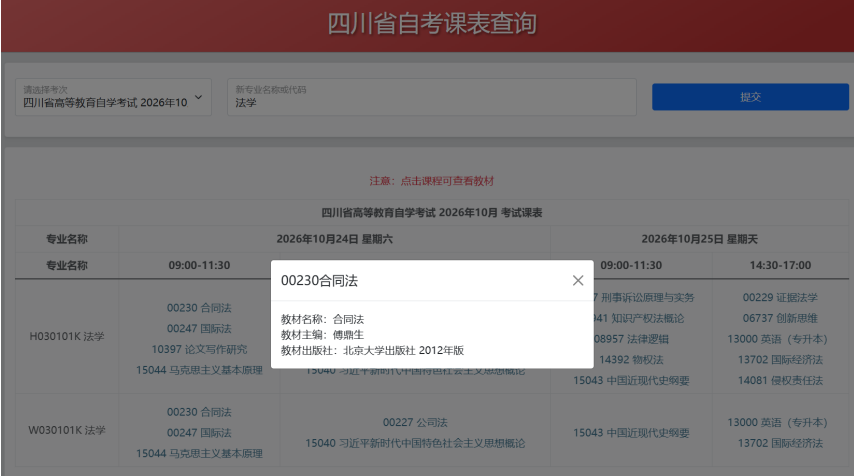Open 13702 国际经济法 in W030101K row
Image resolution: width=854 pixels, height=476 pixels.
click(780, 443)
